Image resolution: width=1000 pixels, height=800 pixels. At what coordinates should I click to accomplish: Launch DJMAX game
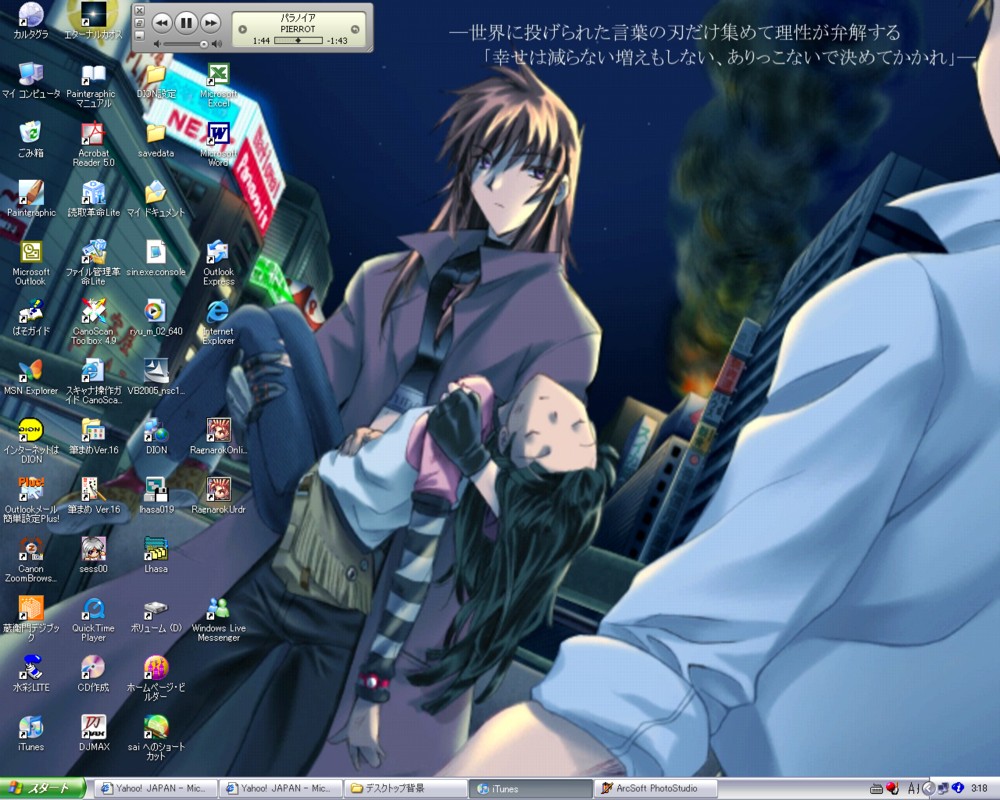click(x=93, y=733)
